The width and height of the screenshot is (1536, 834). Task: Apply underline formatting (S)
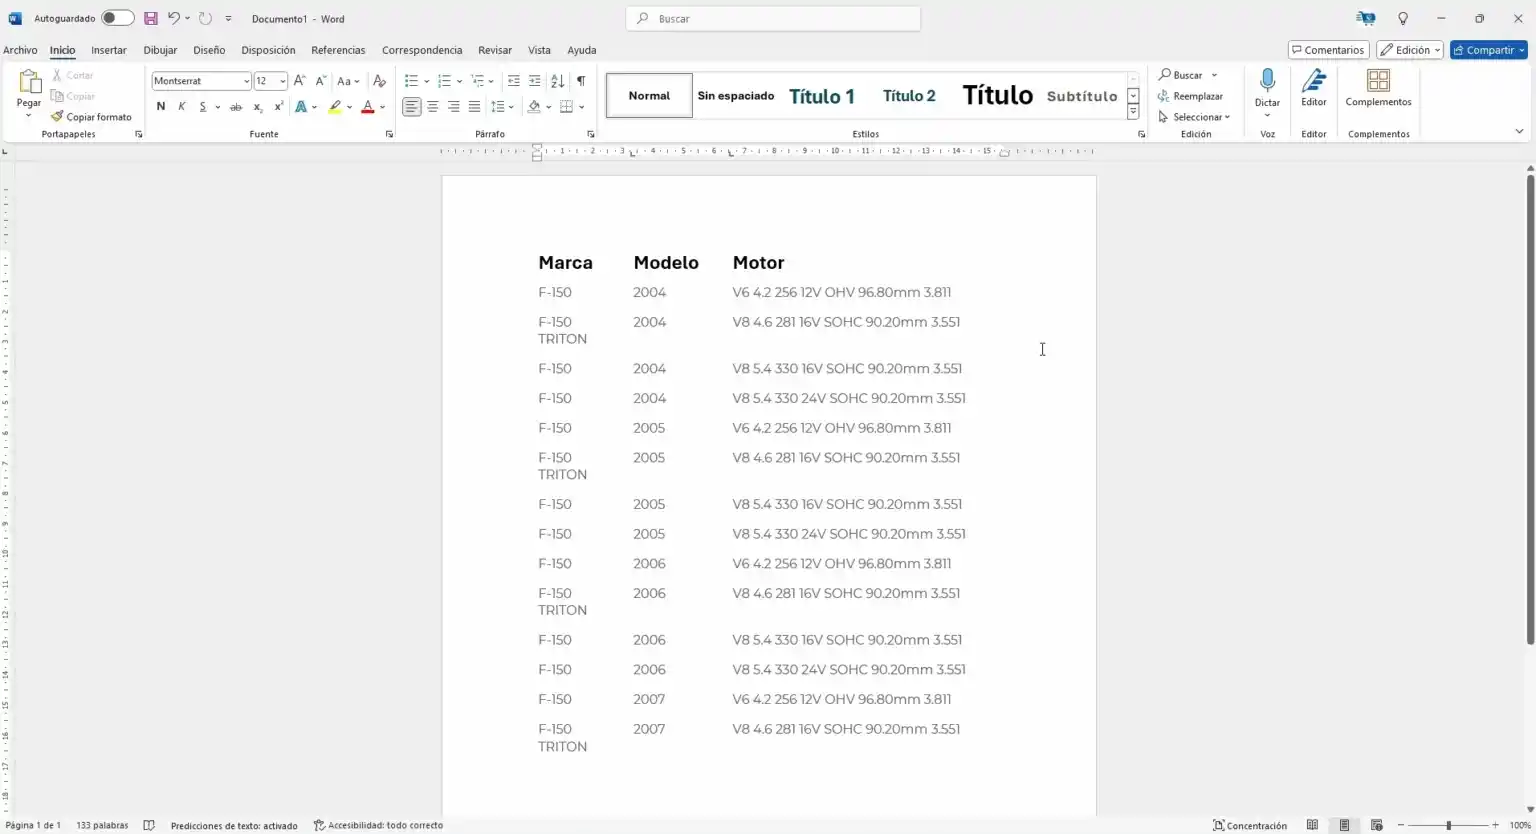pos(203,107)
